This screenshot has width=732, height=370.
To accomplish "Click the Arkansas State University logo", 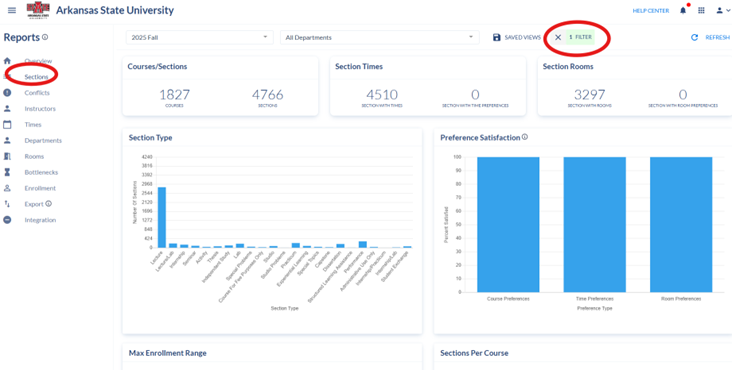I will pyautogui.click(x=38, y=10).
